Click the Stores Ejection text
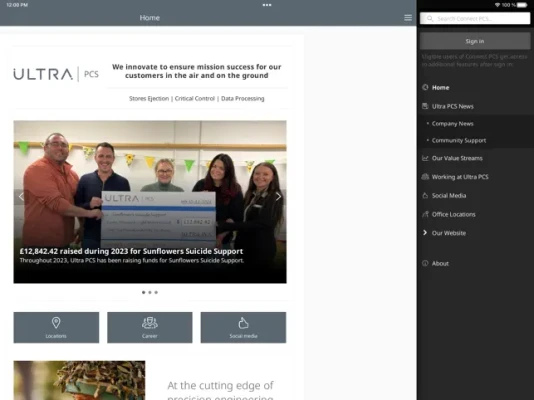The width and height of the screenshot is (534, 400). pyautogui.click(x=149, y=98)
